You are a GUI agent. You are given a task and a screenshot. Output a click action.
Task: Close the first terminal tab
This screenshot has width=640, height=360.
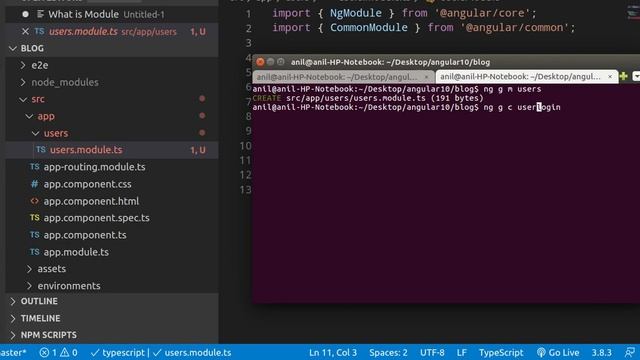(x=427, y=77)
